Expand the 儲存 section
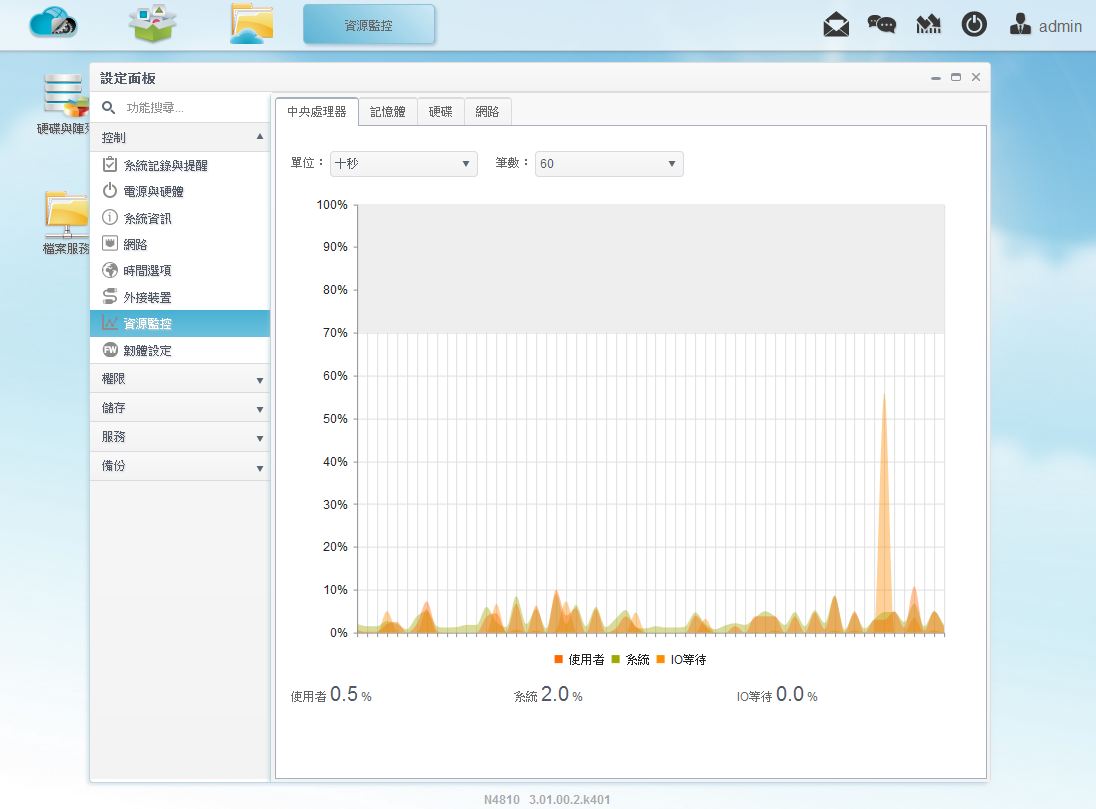This screenshot has width=1096, height=809. coord(180,408)
